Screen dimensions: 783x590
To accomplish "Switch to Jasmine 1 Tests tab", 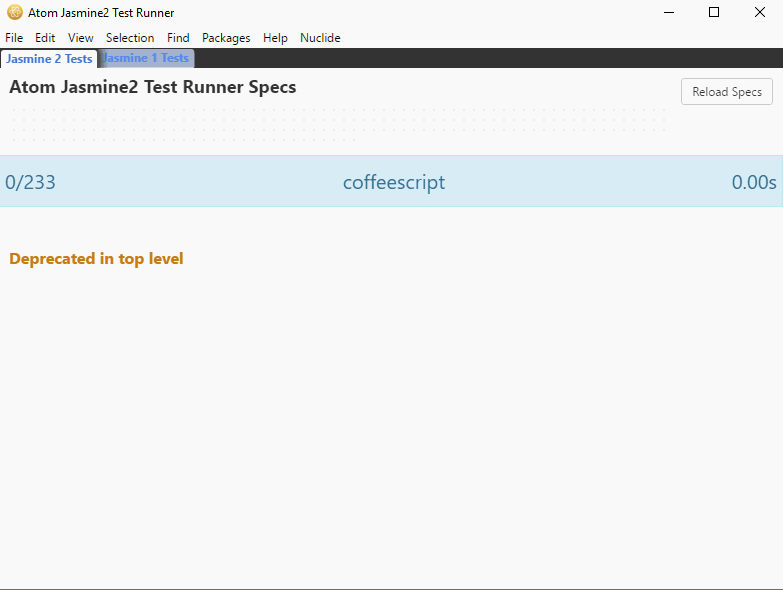I will 146,58.
